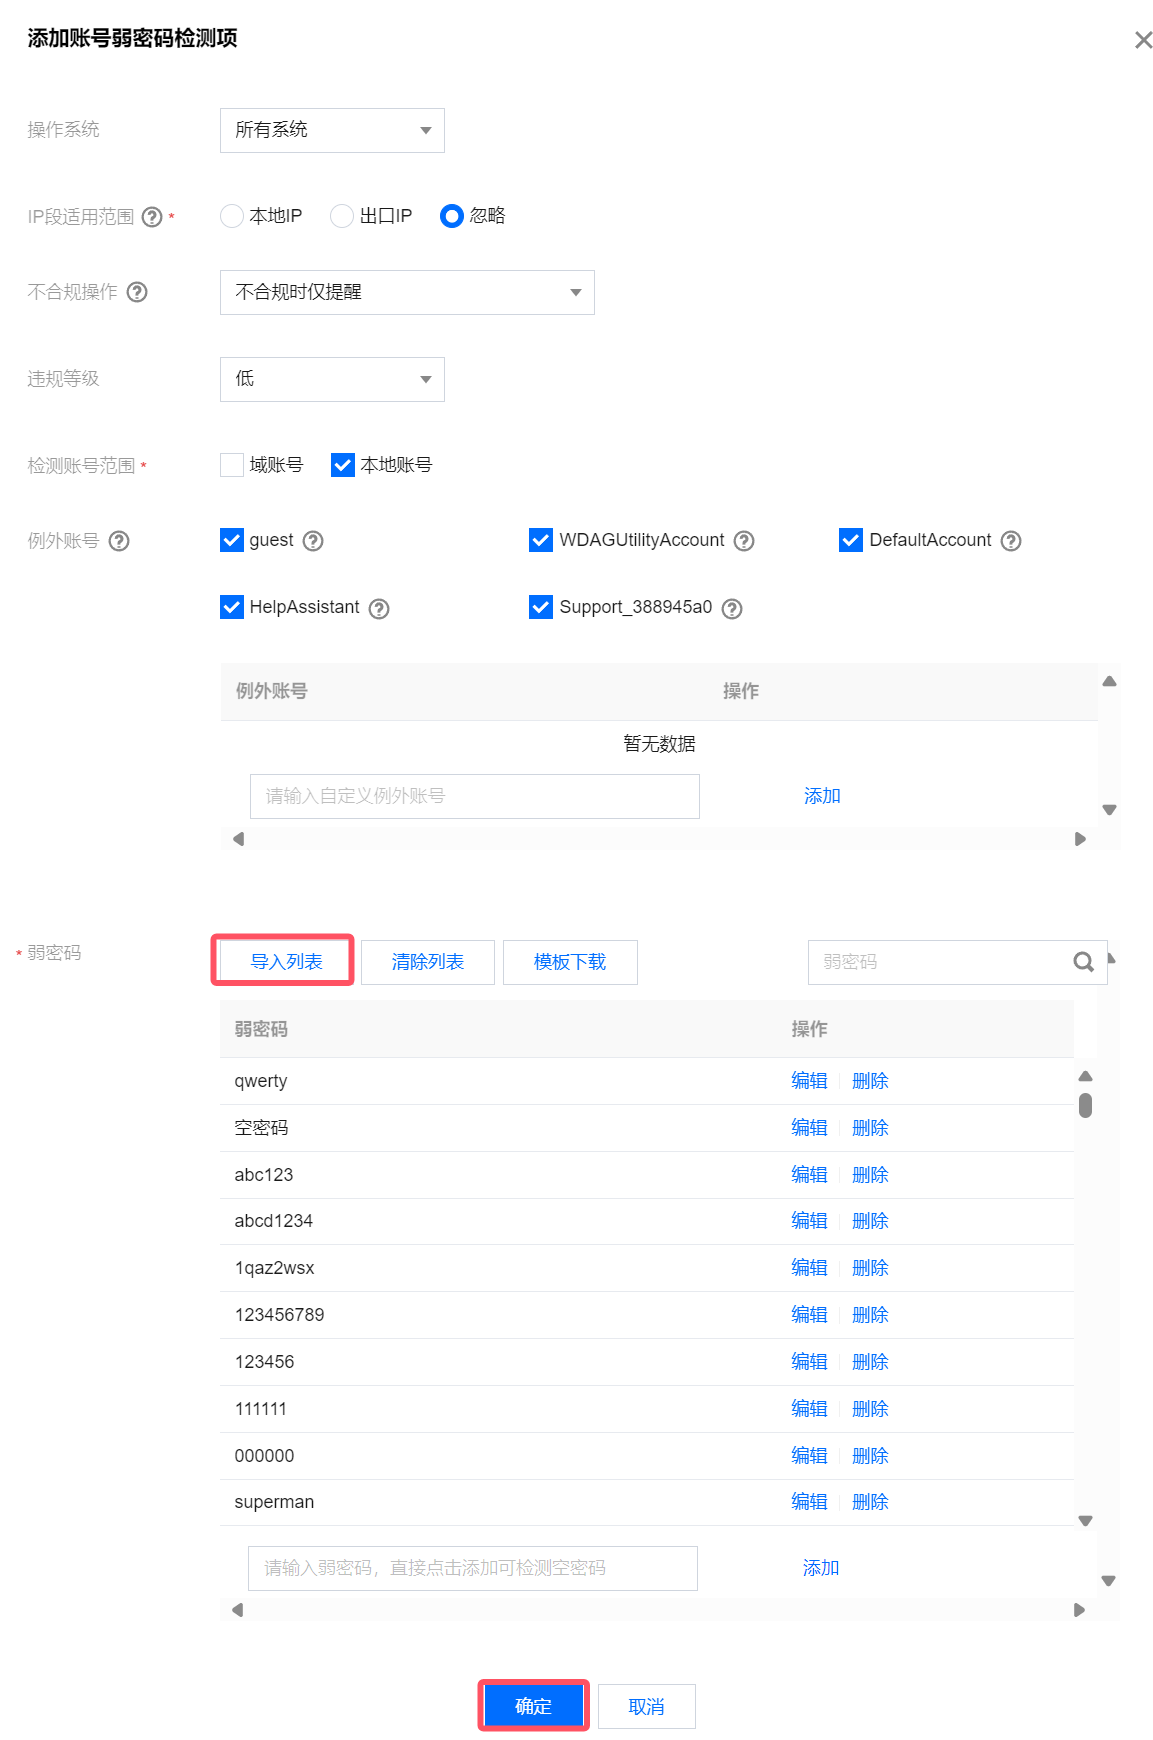Delete the 000000 weak password row

(x=870, y=1456)
